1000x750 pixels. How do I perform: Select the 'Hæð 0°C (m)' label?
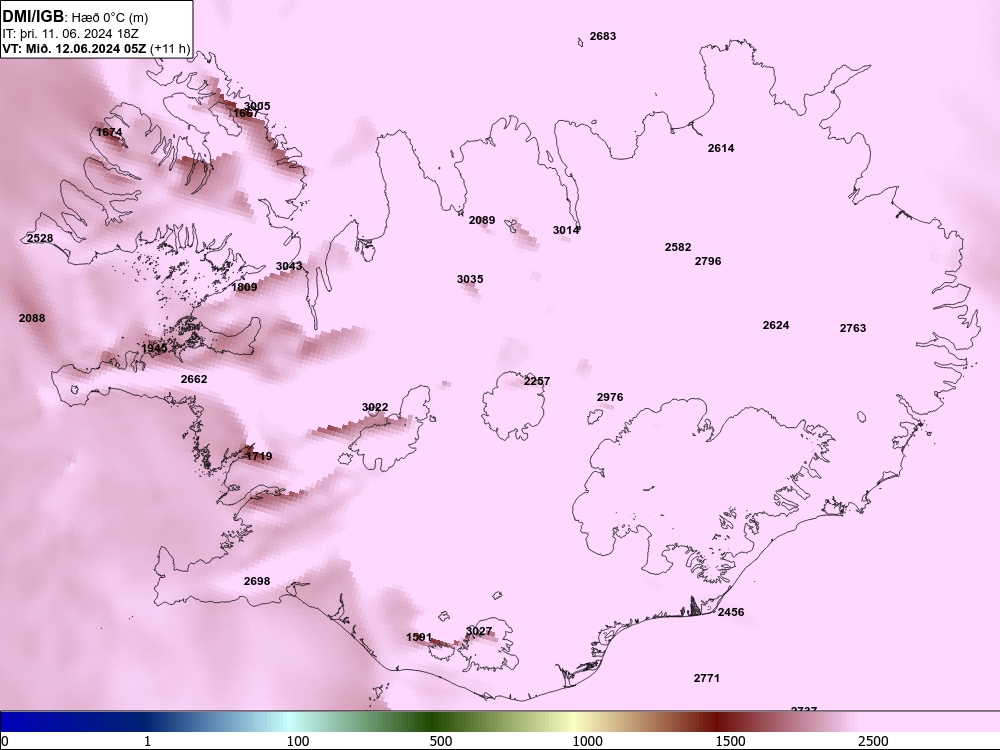pyautogui.click(x=109, y=18)
